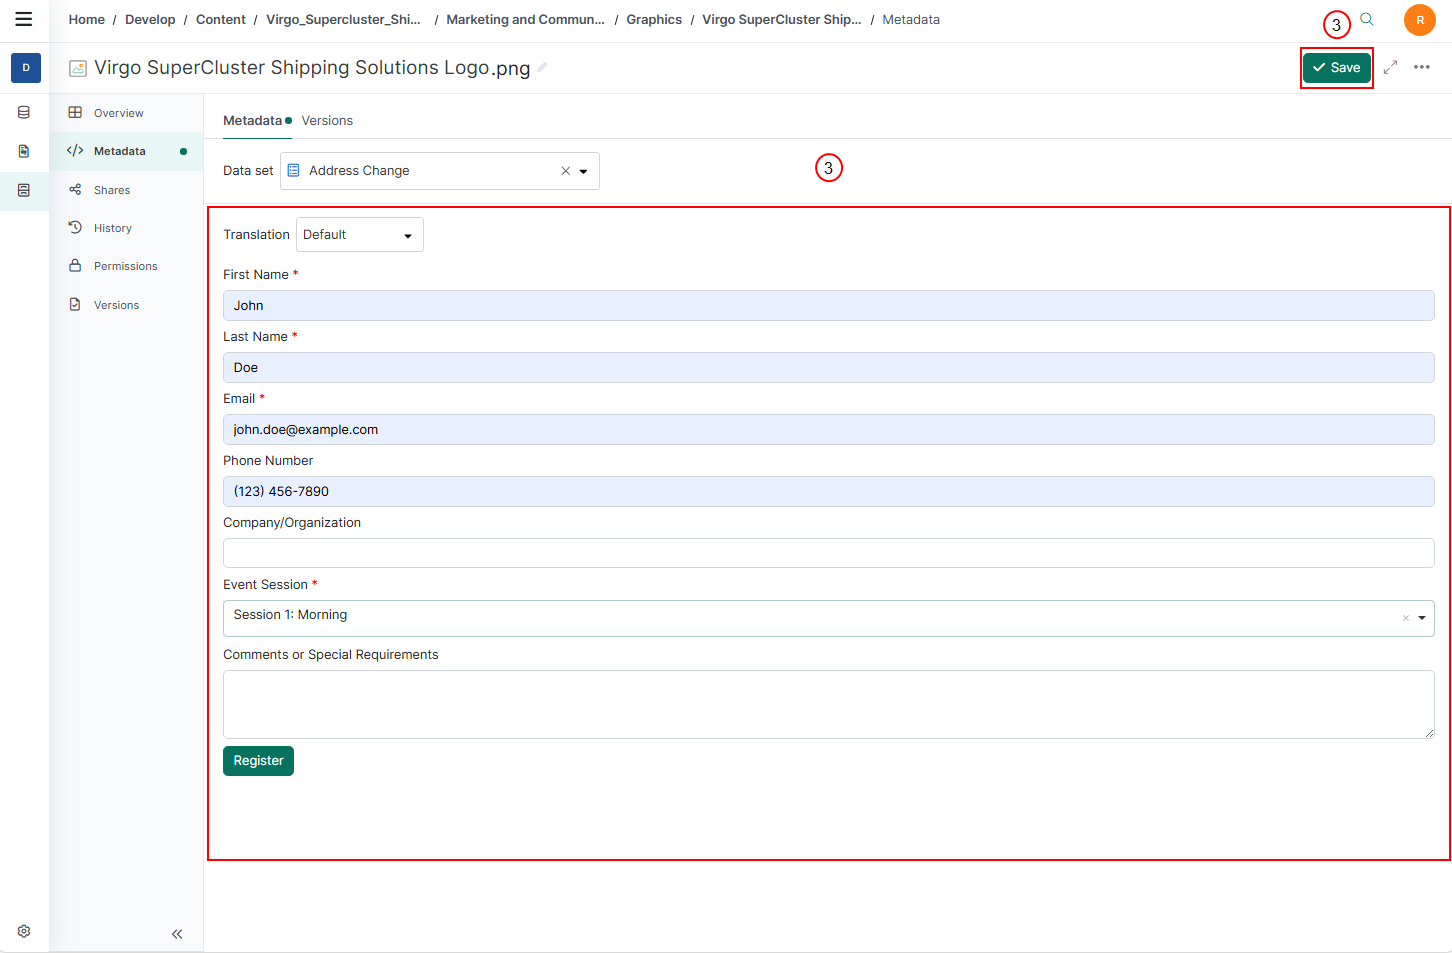Expand the Data set dropdown
1452x953 pixels.
pyautogui.click(x=584, y=171)
